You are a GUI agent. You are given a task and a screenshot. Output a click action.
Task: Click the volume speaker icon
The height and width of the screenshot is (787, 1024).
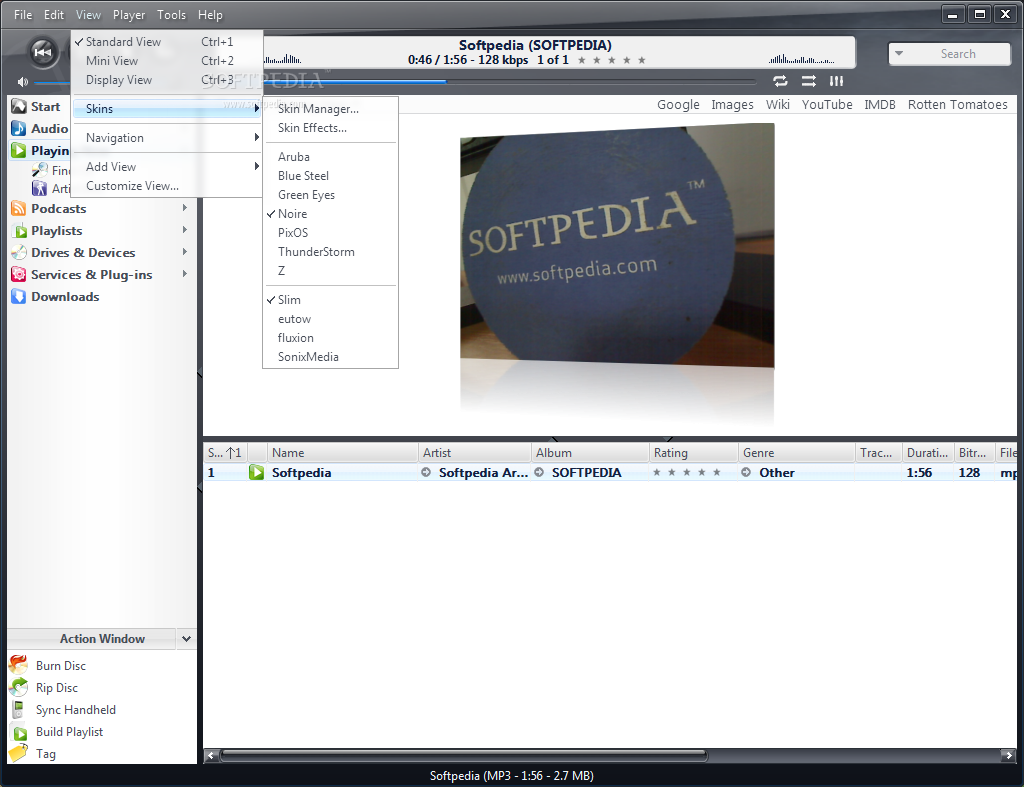[x=23, y=82]
